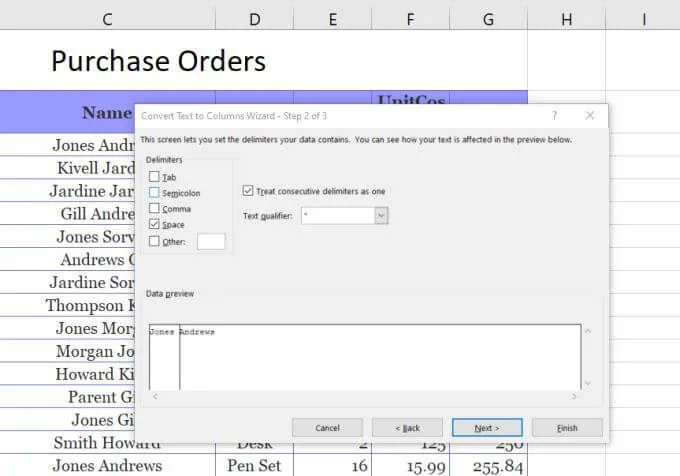Click the wizard help question mark icon
Viewport: 680px width, 476px height.
coord(554,115)
